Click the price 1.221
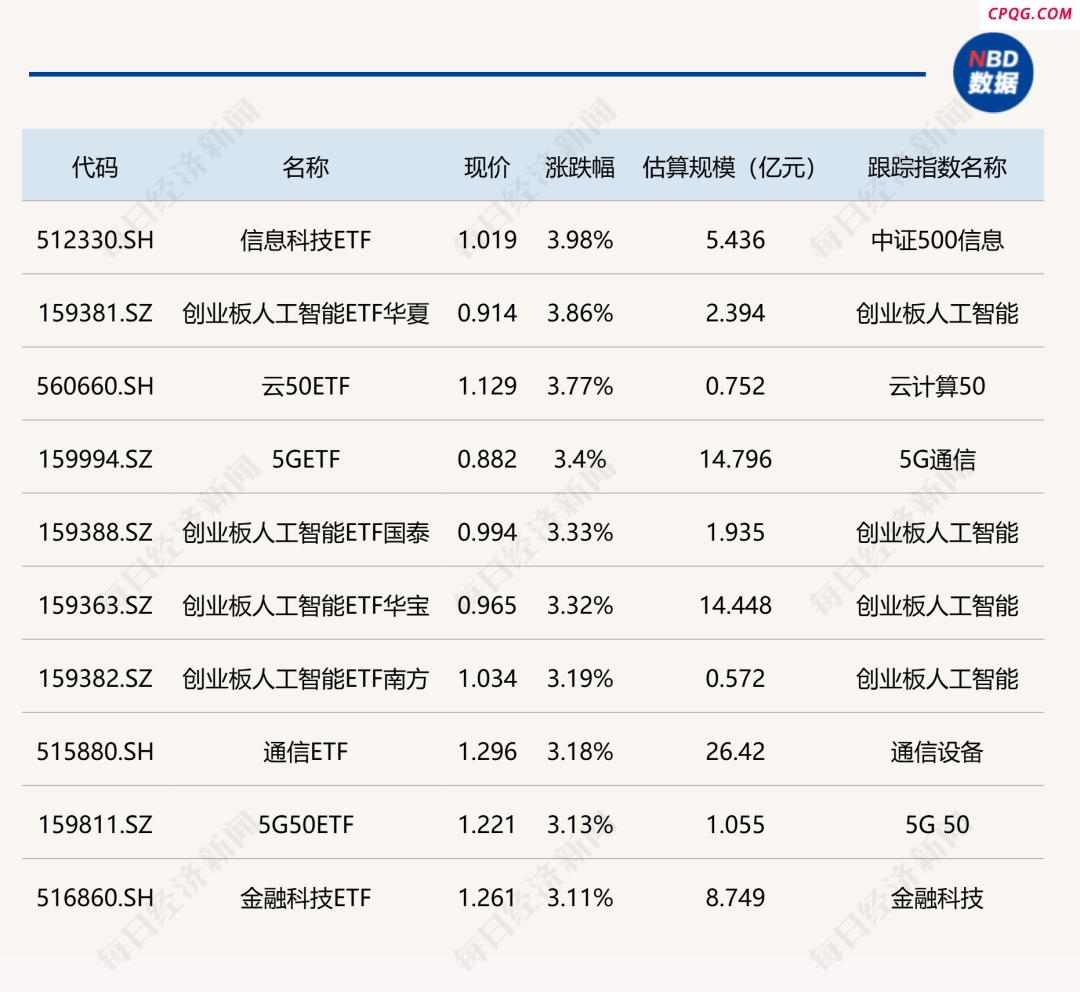Viewport: 1080px width, 992px height. (x=487, y=825)
